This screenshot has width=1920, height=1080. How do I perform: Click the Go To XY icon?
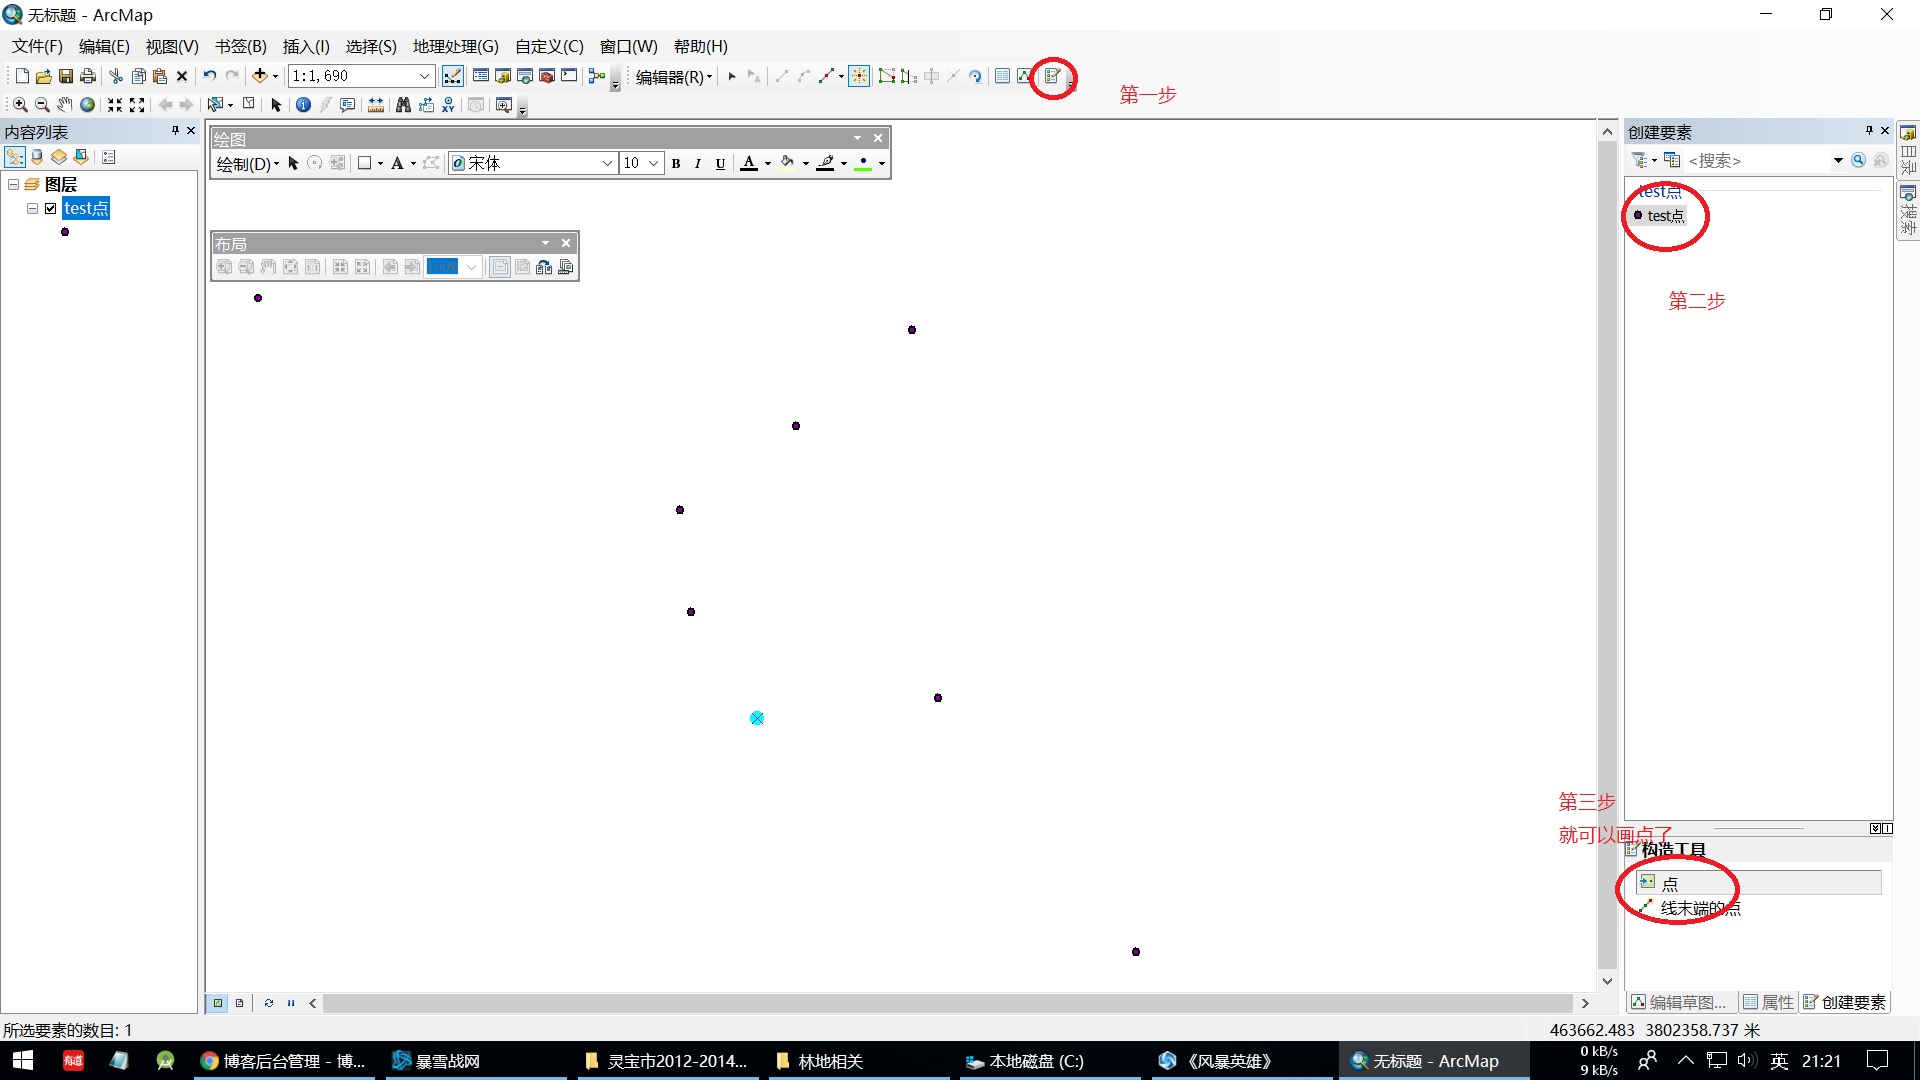[448, 105]
